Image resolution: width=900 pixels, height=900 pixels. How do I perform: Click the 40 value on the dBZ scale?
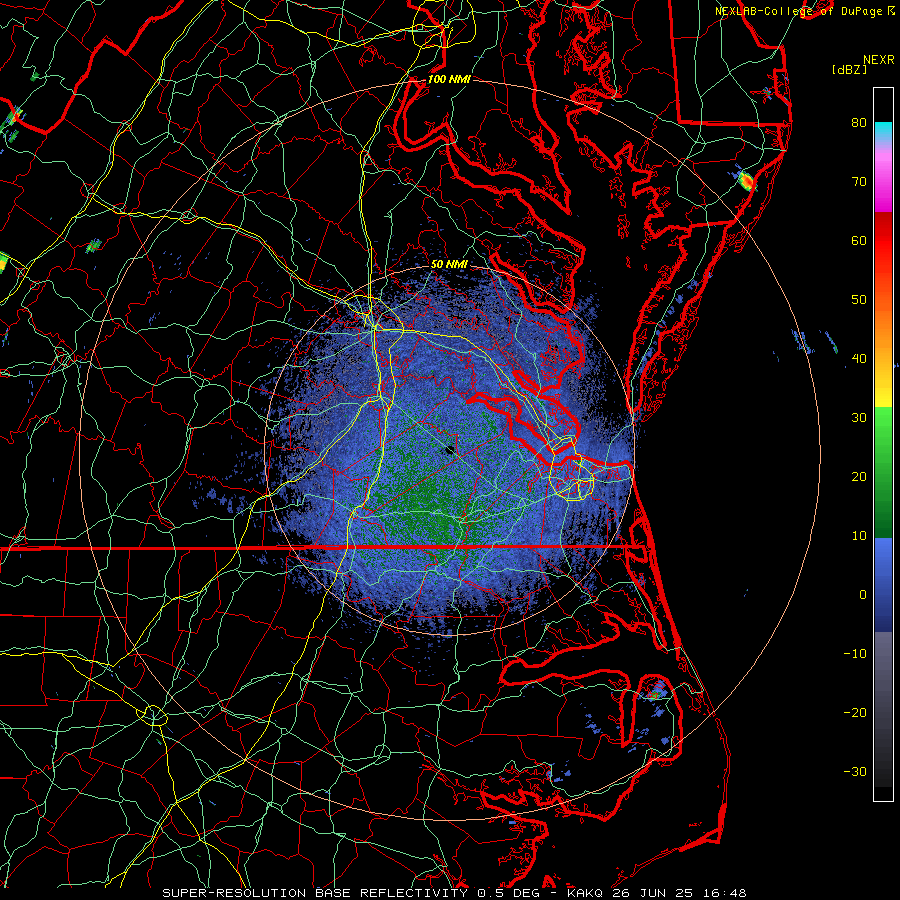tap(859, 359)
